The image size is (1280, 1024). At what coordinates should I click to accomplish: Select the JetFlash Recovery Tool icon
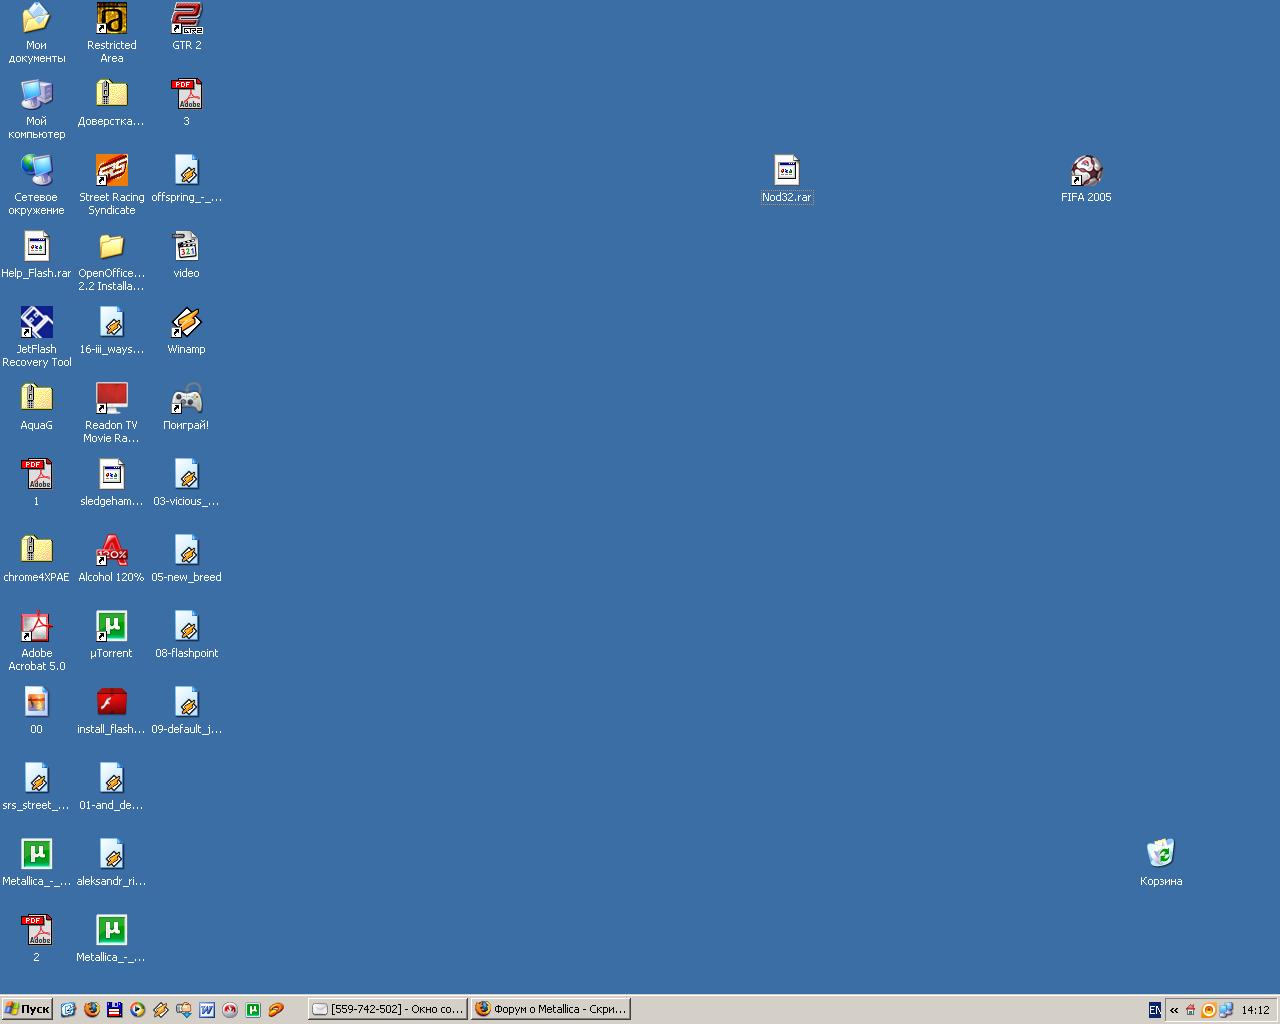coord(36,324)
